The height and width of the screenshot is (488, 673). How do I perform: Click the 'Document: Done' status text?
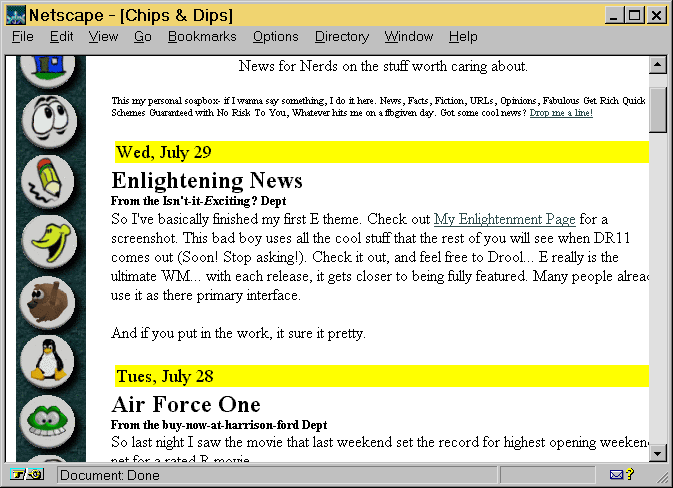pos(109,475)
